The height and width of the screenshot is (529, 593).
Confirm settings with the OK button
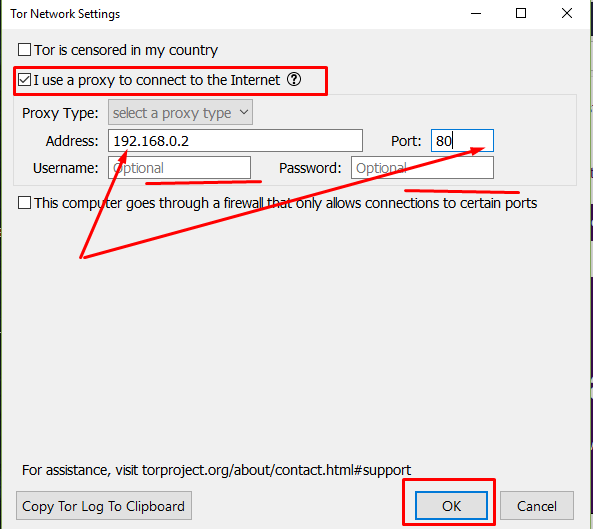pyautogui.click(x=451, y=506)
